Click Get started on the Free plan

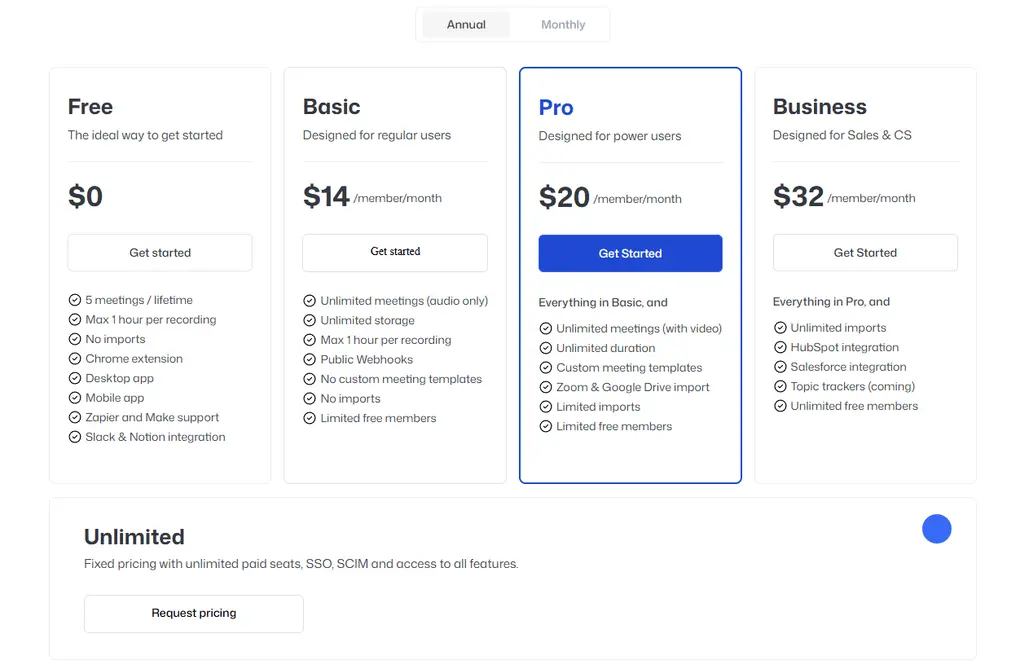point(159,253)
